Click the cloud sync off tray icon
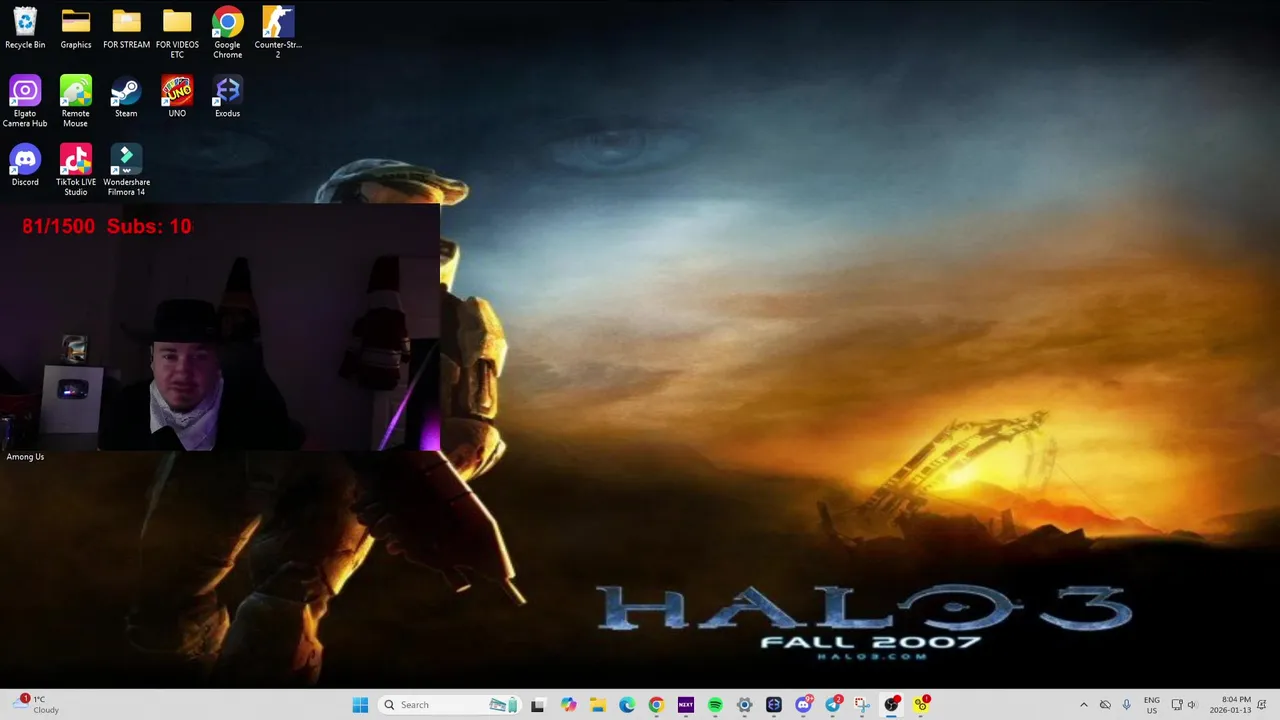Viewport: 1280px width, 720px height. pyautogui.click(x=1105, y=705)
